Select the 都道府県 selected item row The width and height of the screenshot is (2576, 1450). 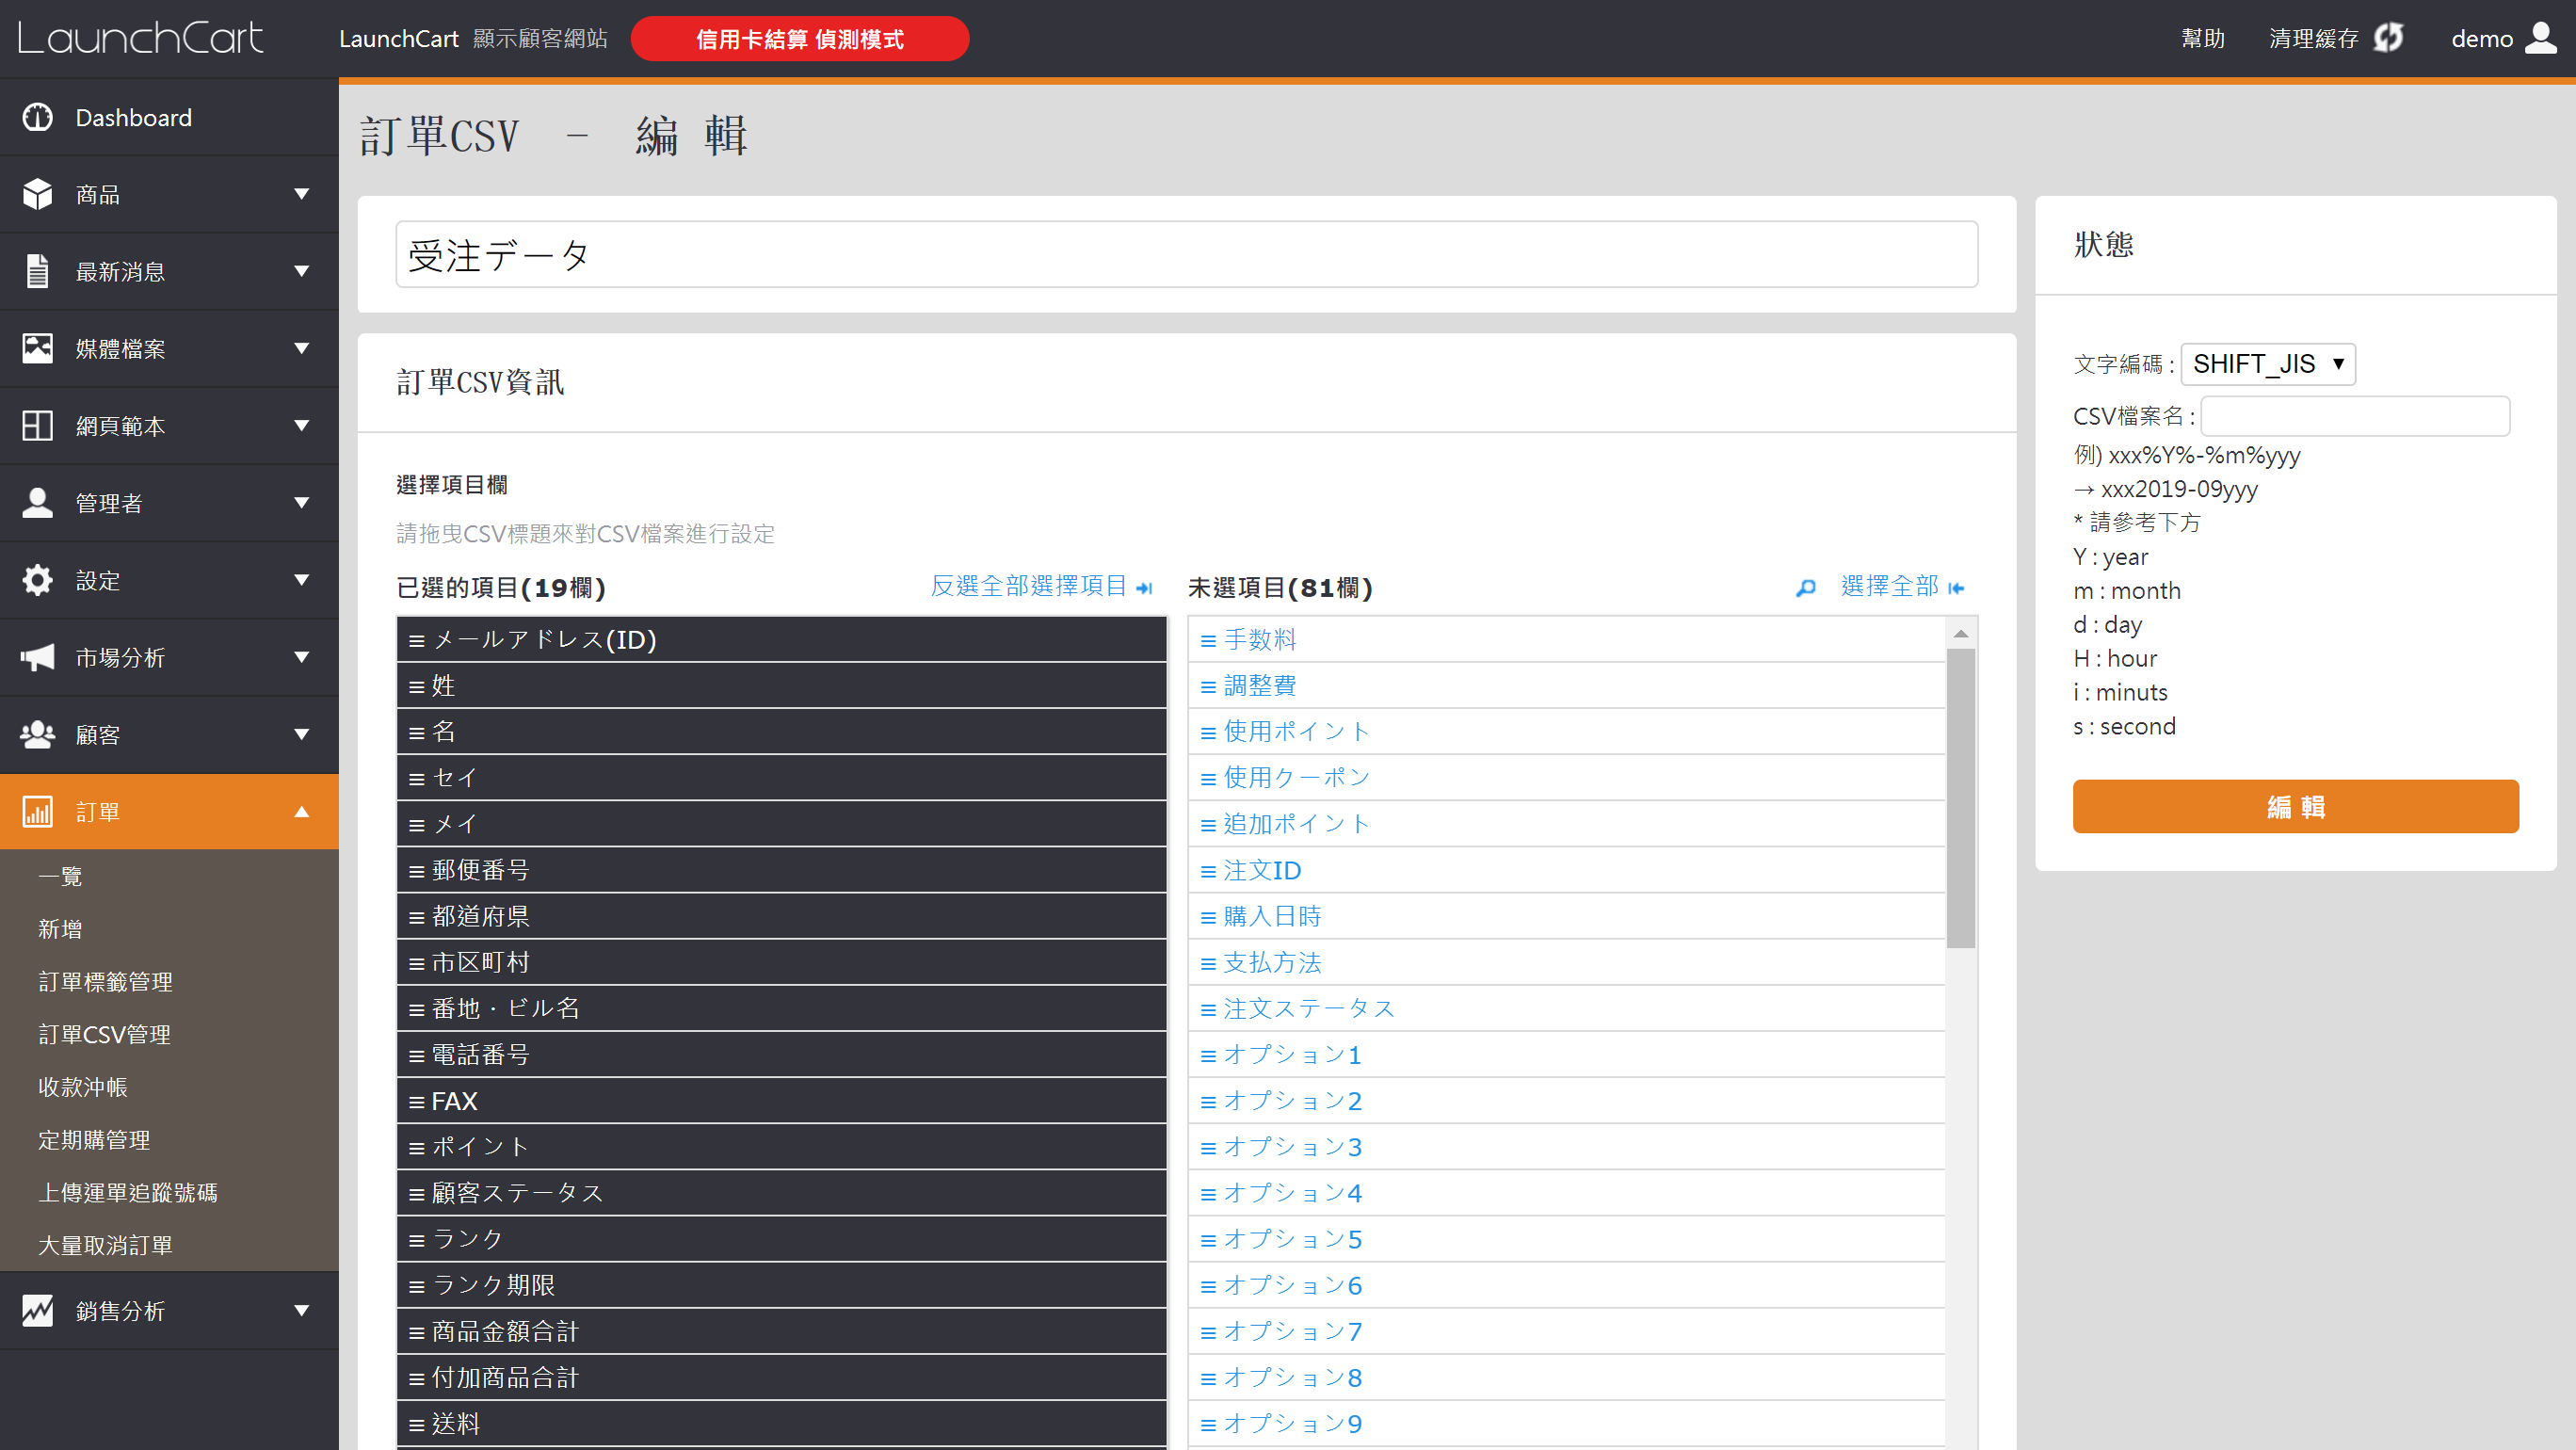781,916
